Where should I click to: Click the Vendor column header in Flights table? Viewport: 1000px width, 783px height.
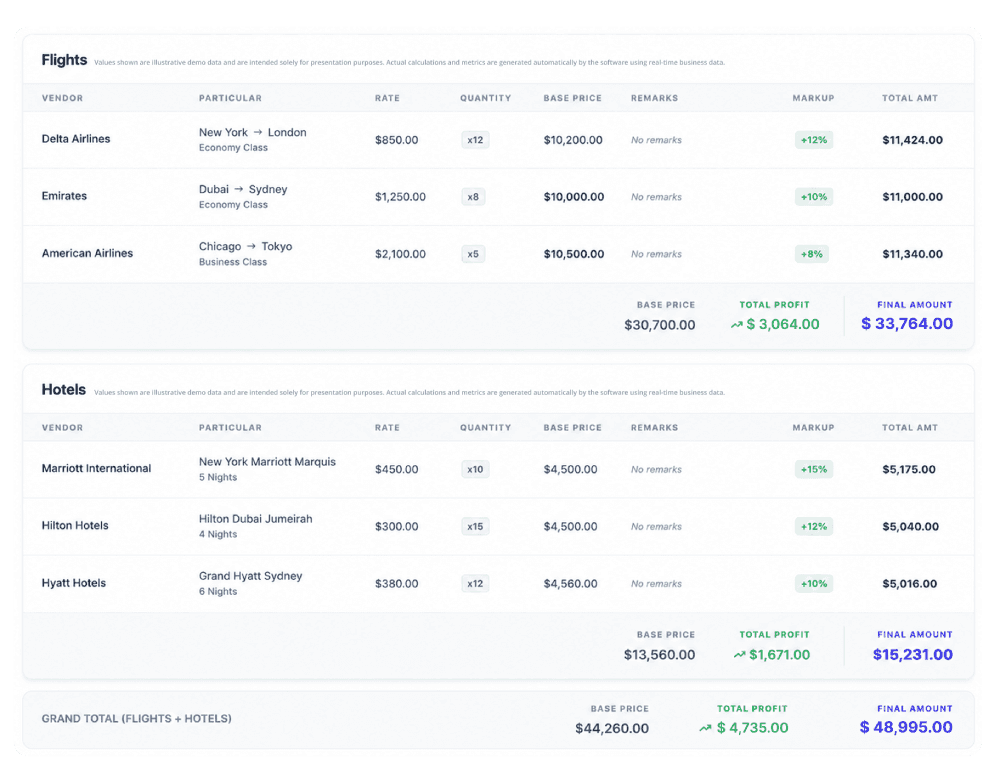[62, 98]
